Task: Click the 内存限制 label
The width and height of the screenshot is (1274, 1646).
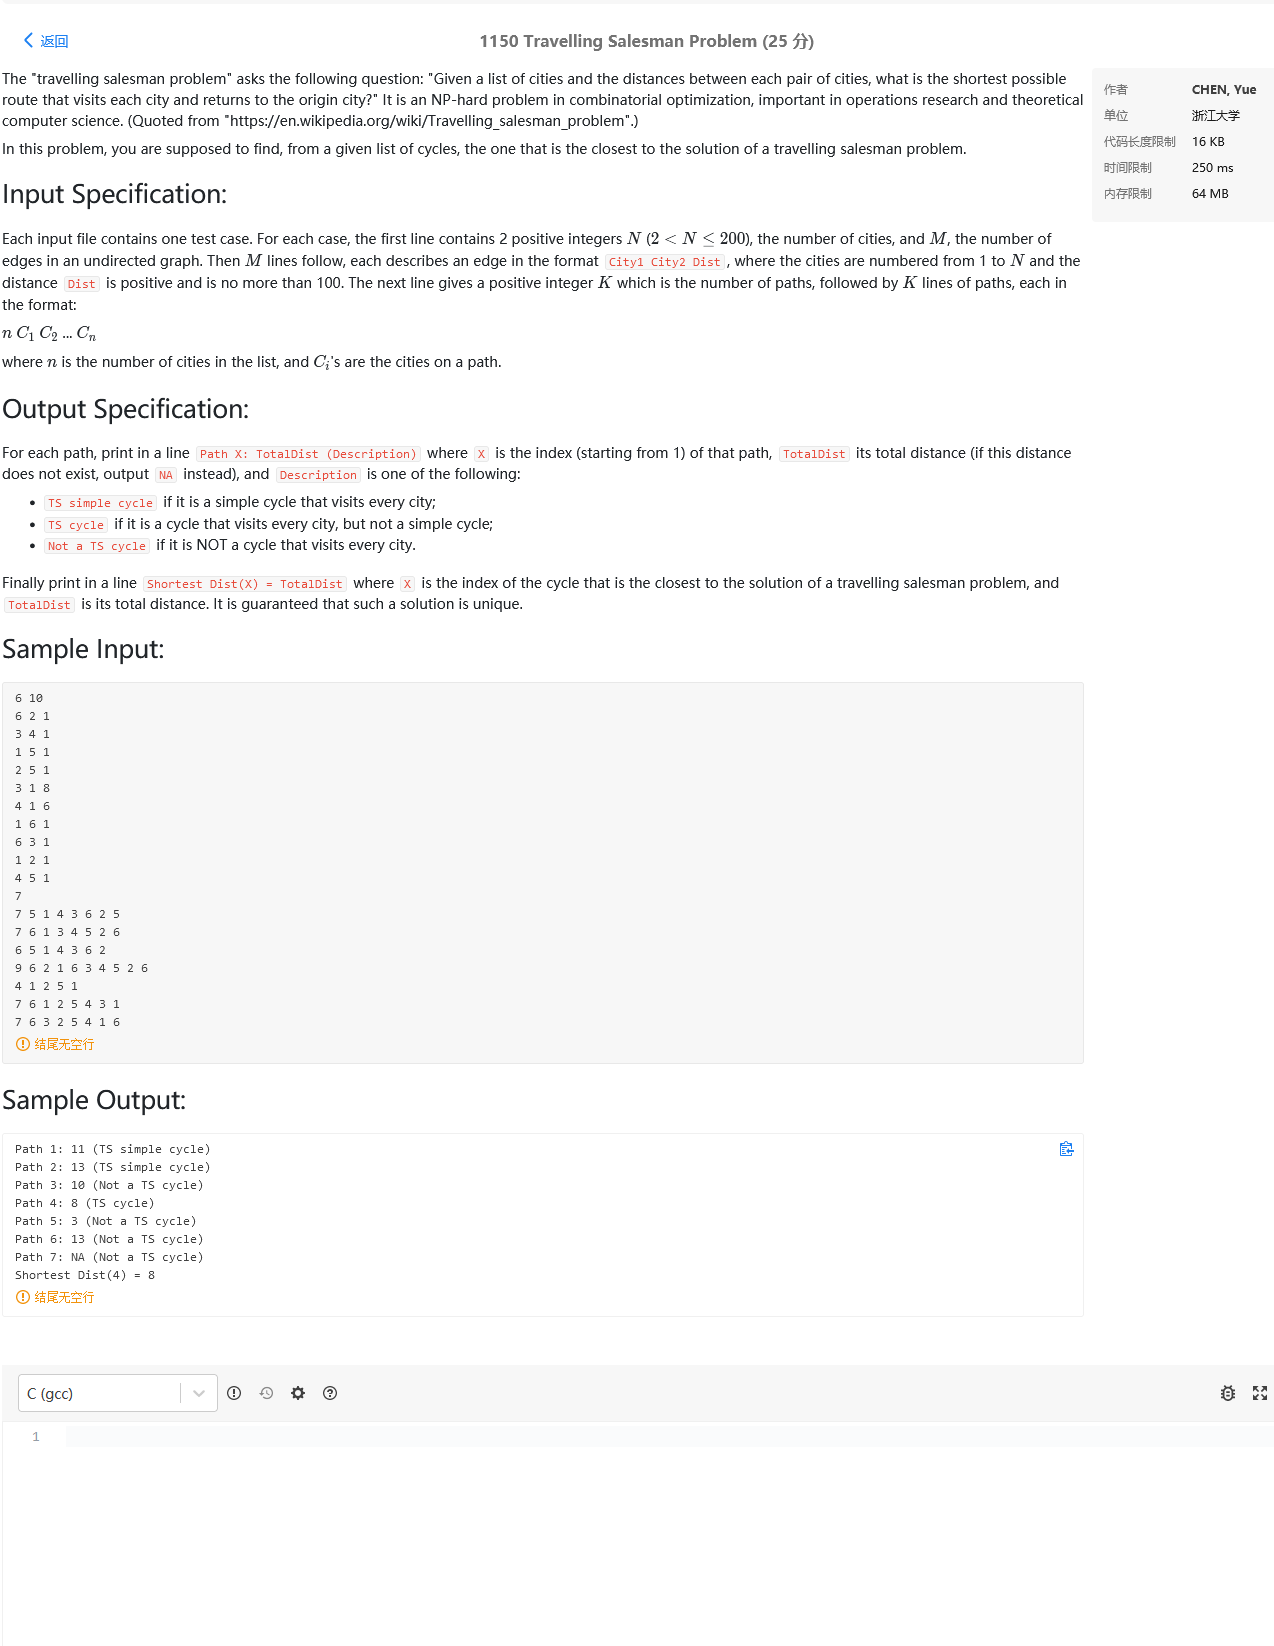Action: pos(1128,193)
